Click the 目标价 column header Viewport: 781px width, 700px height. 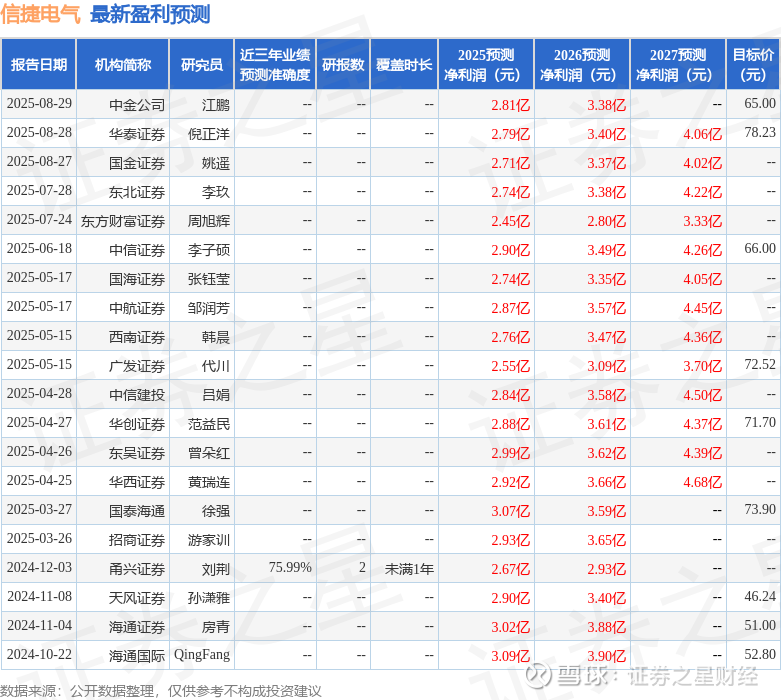(x=753, y=65)
